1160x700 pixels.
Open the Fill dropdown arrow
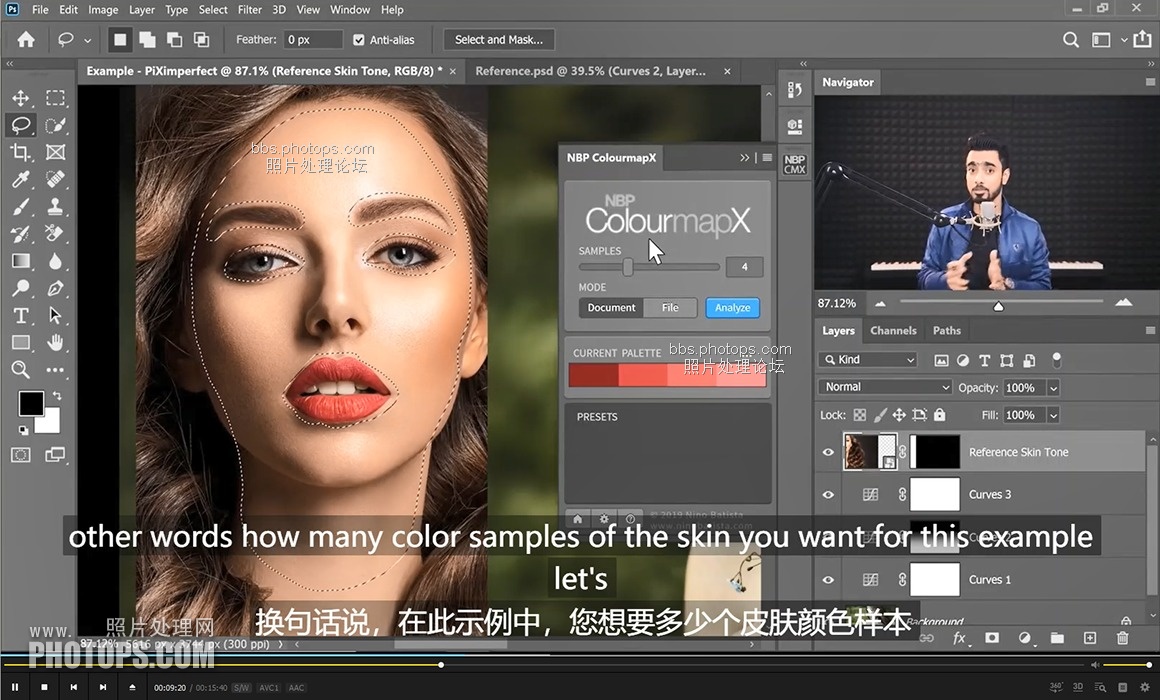coord(1053,415)
